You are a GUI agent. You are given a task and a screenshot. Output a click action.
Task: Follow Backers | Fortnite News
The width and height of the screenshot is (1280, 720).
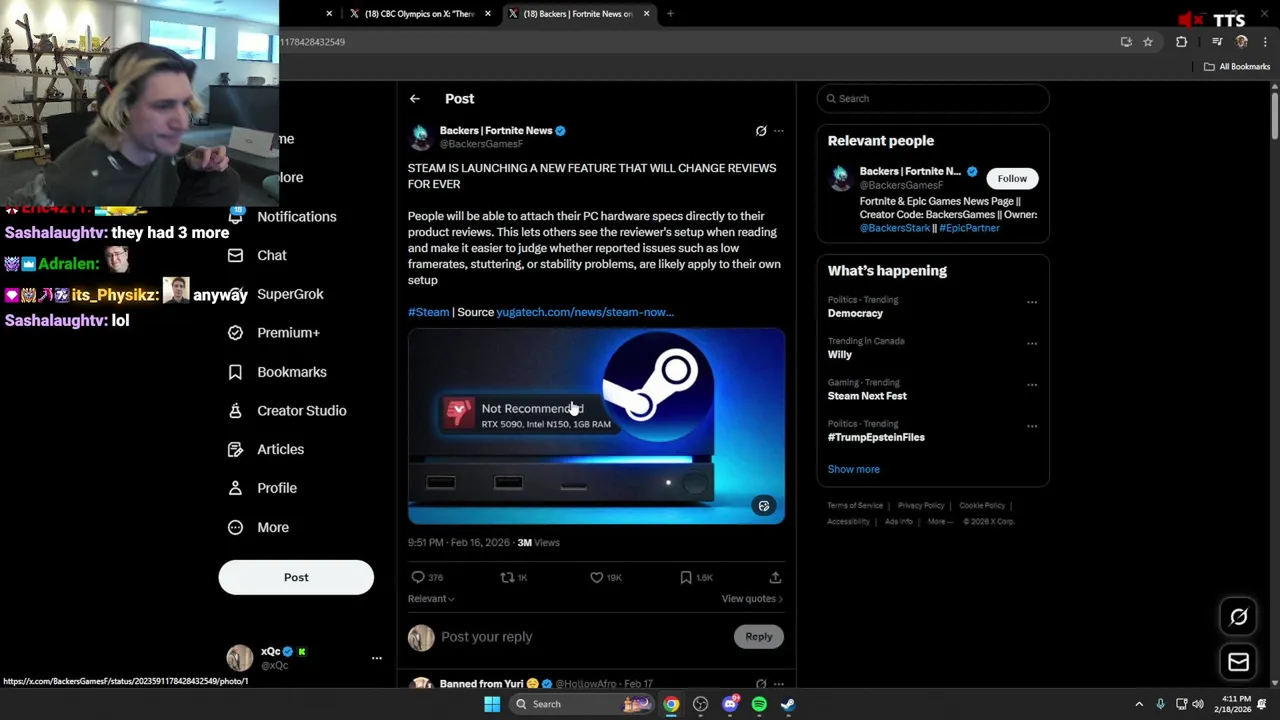tap(1012, 179)
